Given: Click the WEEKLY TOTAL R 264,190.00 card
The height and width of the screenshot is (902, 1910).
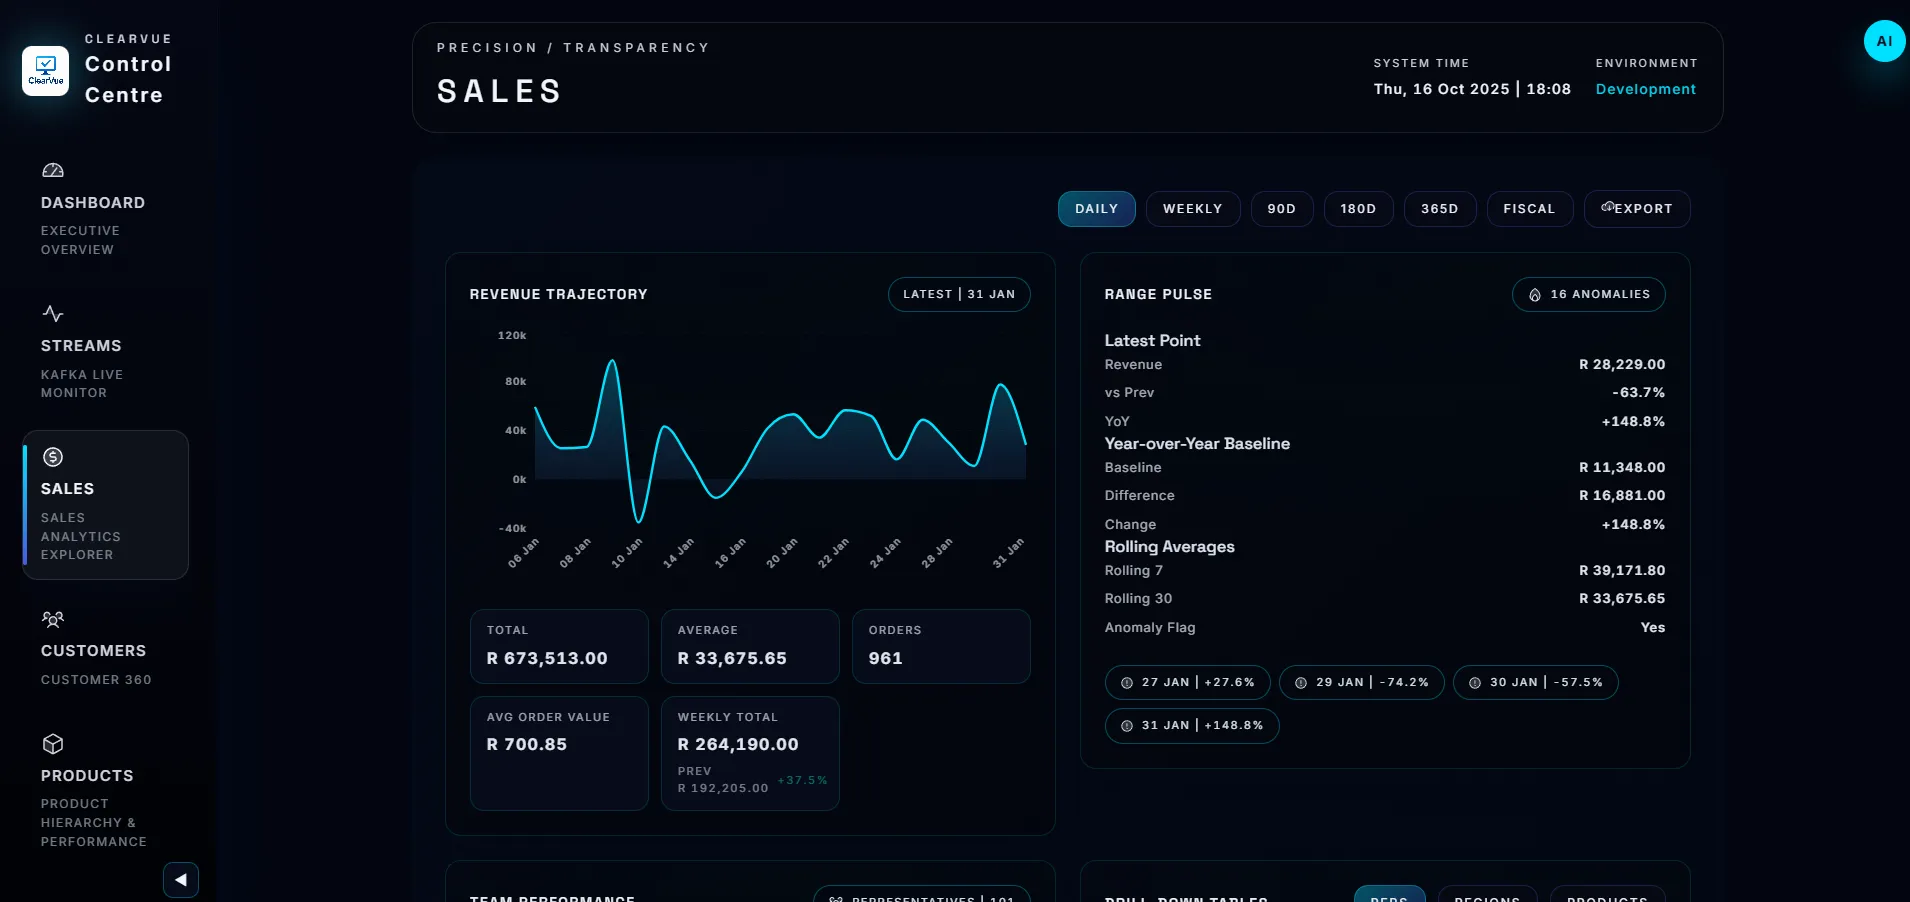Looking at the screenshot, I should pyautogui.click(x=750, y=753).
